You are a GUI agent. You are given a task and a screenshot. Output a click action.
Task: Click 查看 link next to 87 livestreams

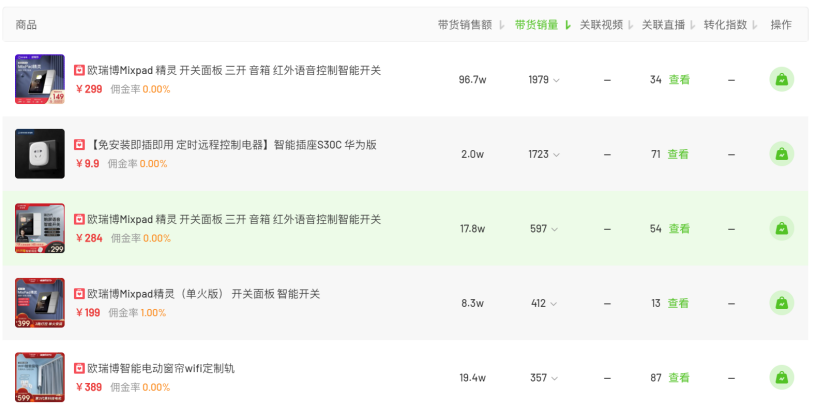point(679,378)
